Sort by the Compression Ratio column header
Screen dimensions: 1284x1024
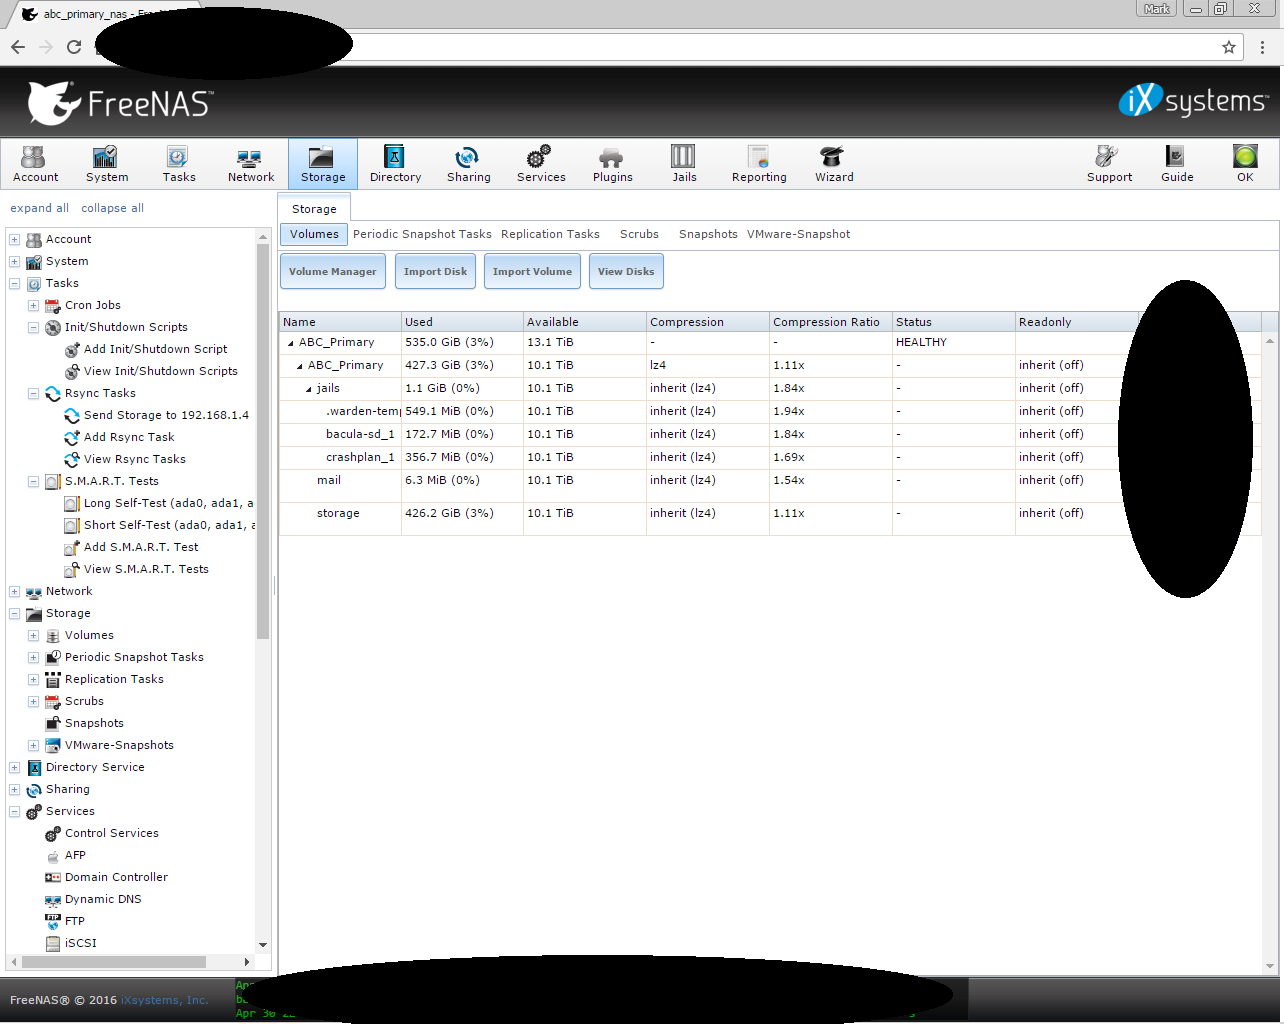(830, 322)
